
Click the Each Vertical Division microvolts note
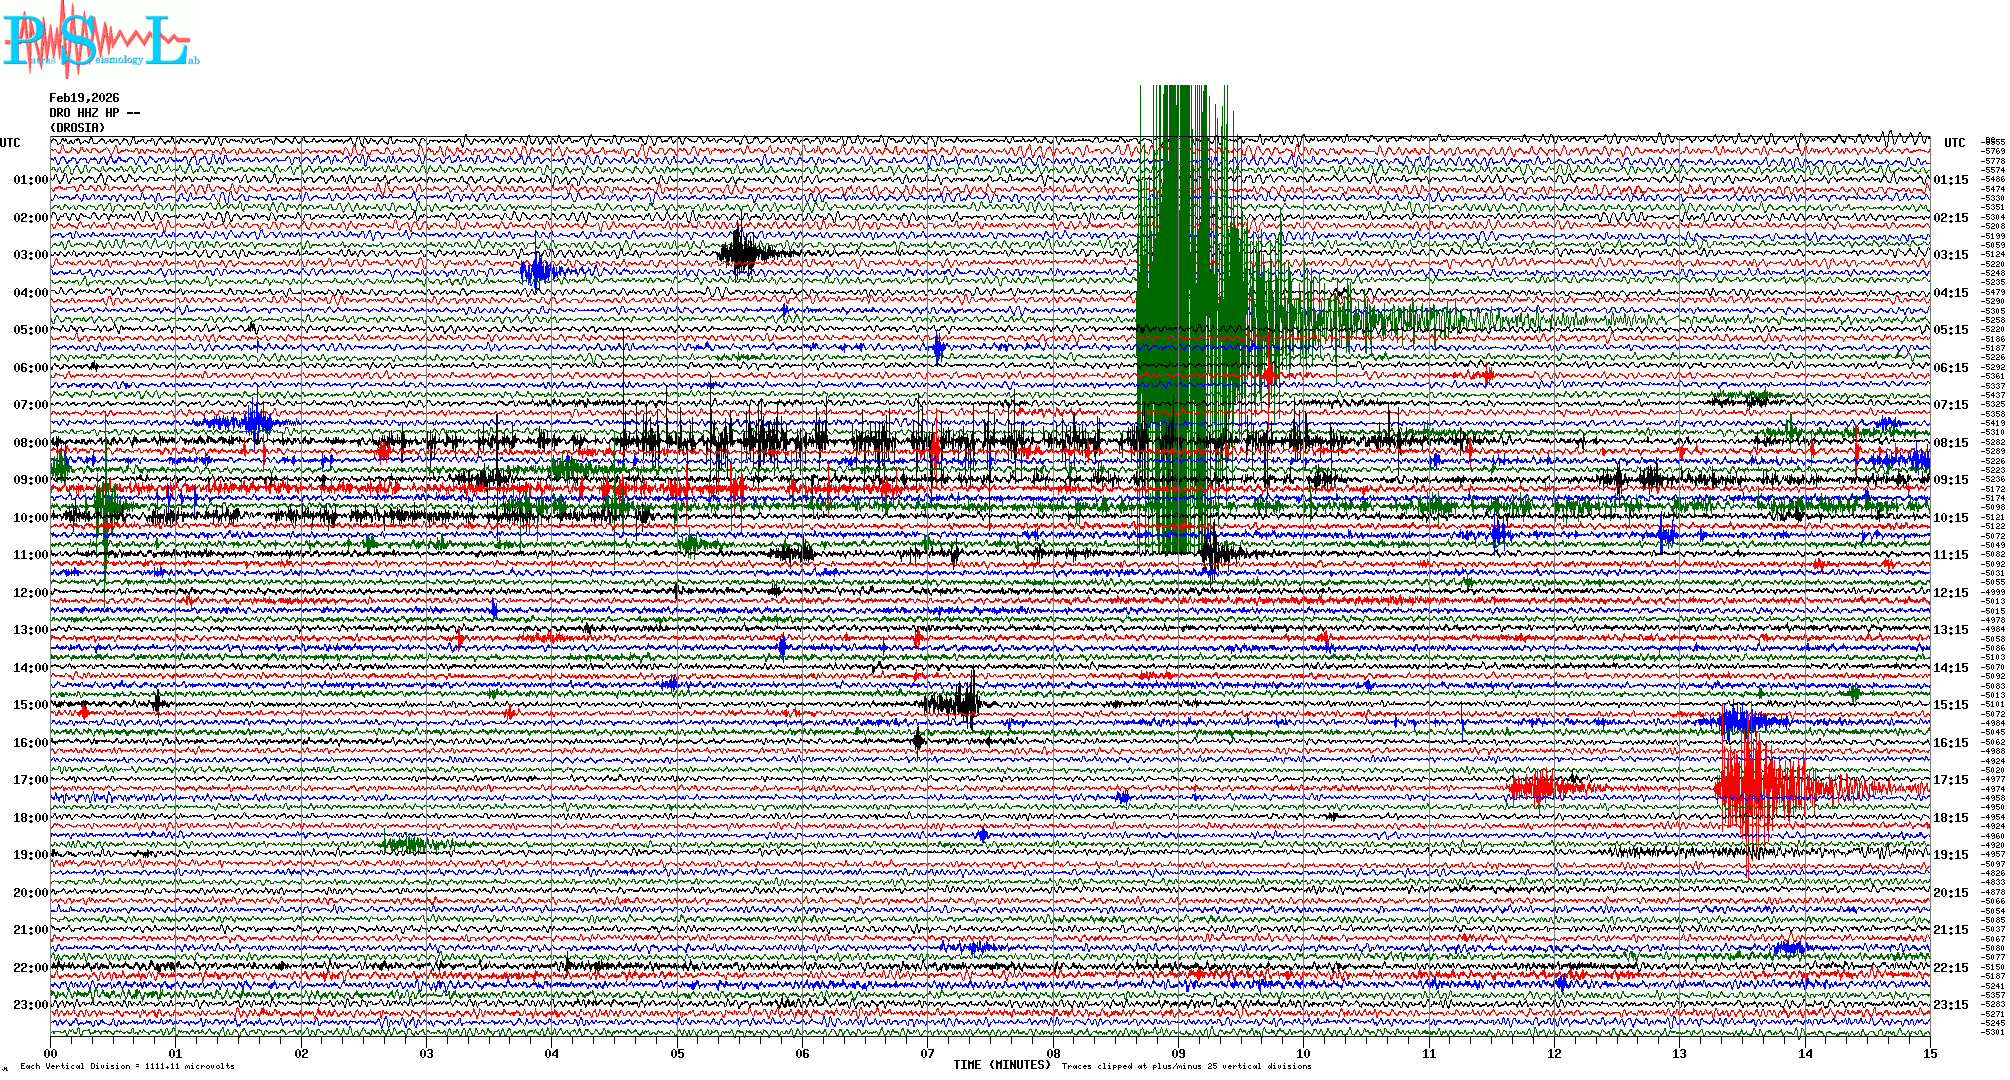pyautogui.click(x=127, y=1067)
